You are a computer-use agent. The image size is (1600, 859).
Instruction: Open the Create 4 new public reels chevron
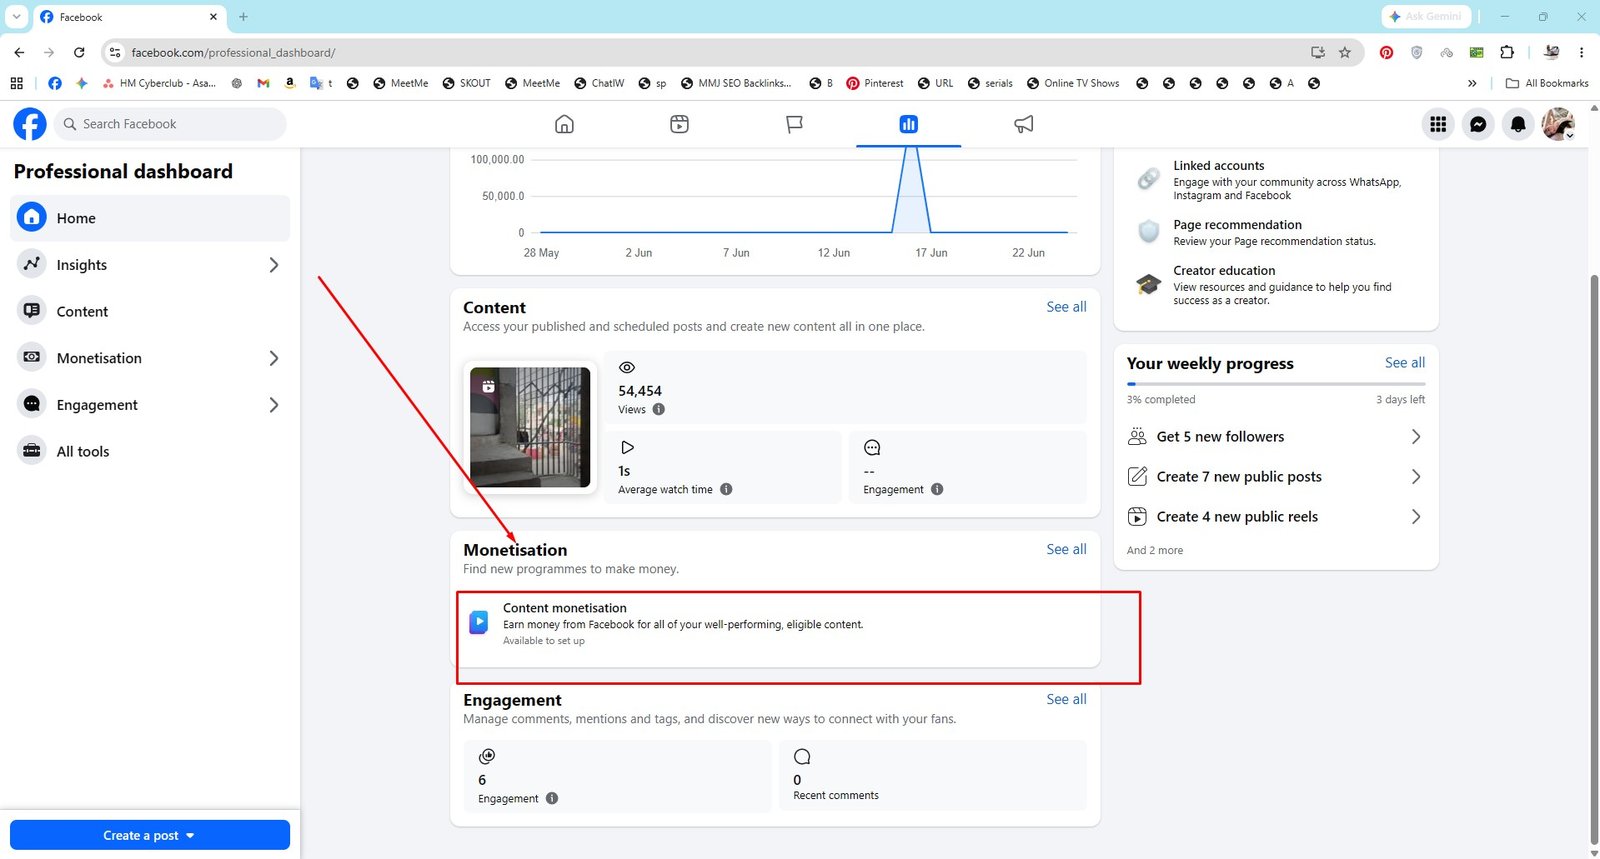(1415, 517)
